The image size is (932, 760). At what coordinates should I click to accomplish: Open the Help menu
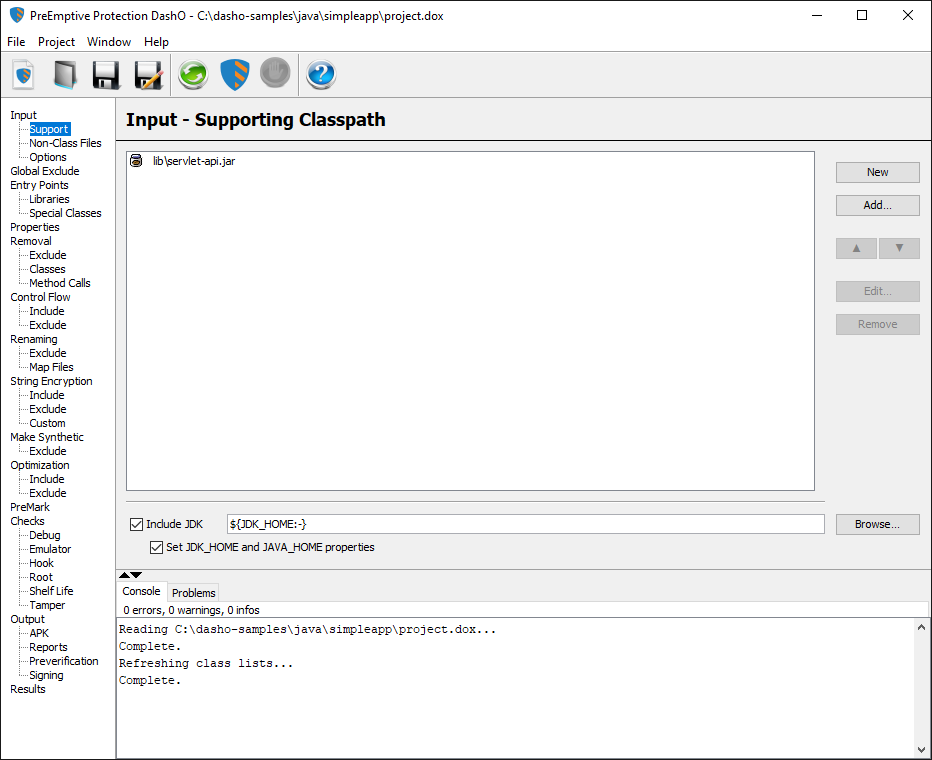156,42
